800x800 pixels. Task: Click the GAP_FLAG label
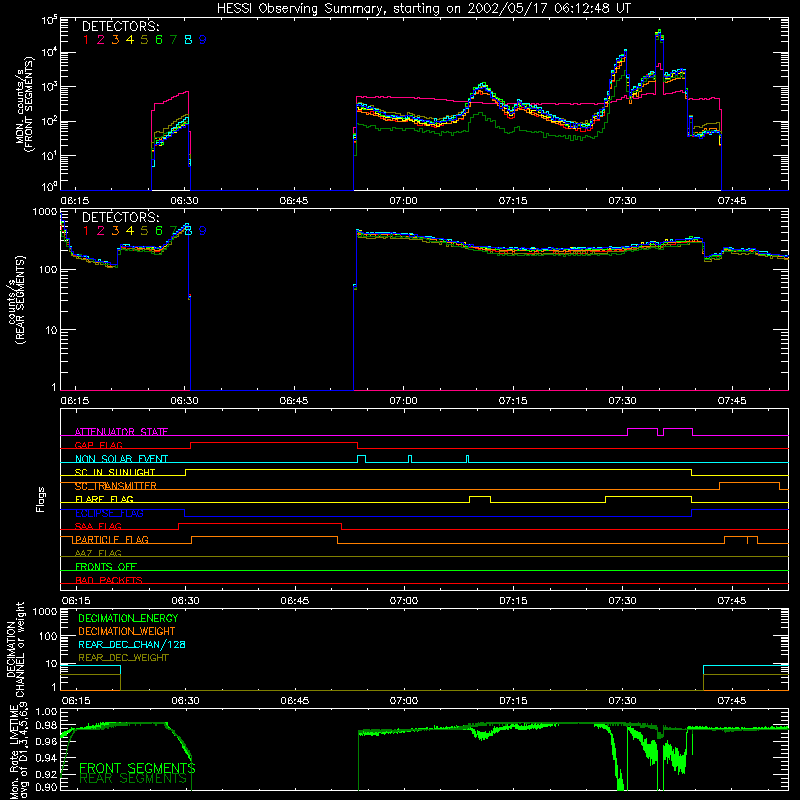[x=98, y=445]
